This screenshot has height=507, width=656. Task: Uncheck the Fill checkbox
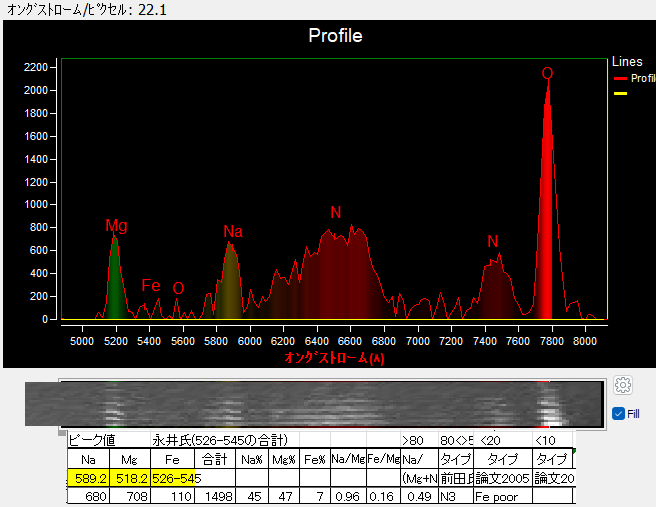pos(618,414)
